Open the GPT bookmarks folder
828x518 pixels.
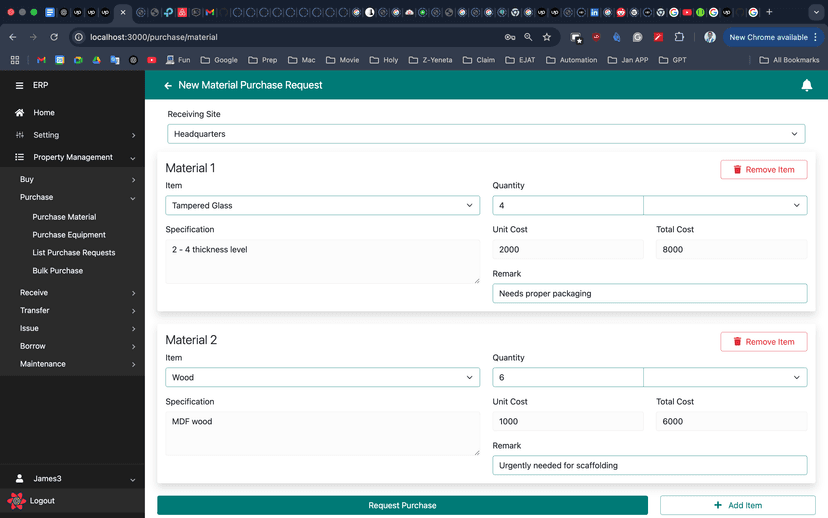click(673, 60)
